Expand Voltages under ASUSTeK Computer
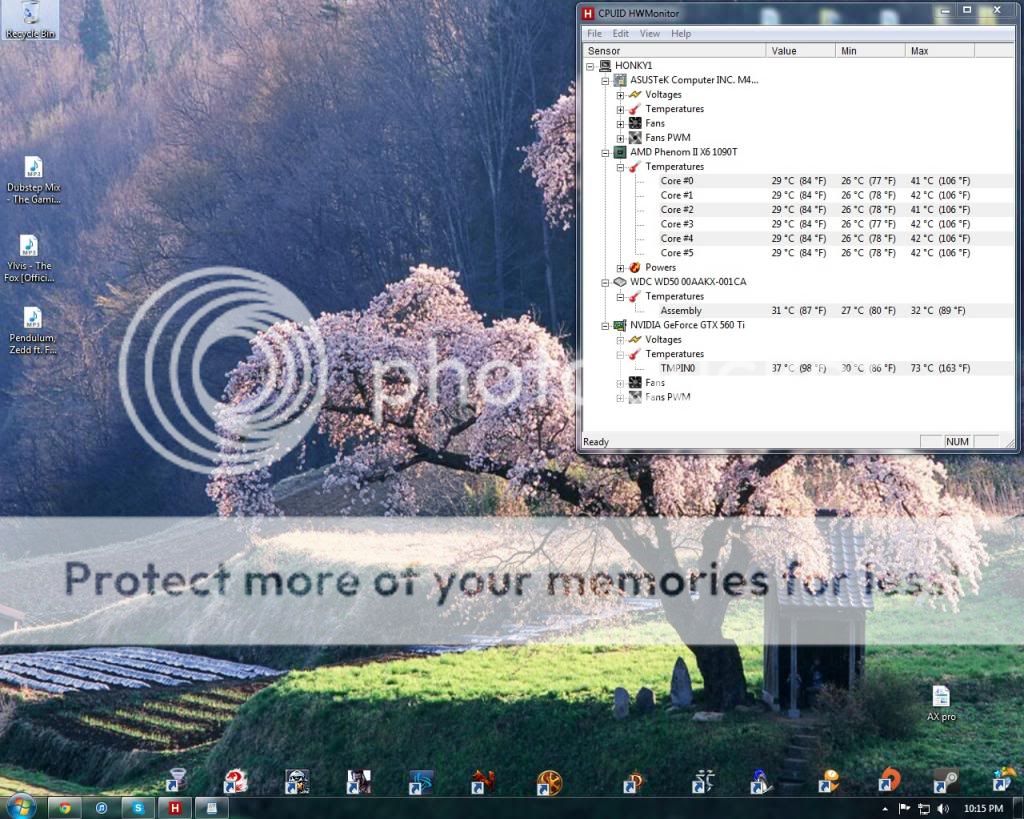Screen dimensions: 1024x819 tap(620, 95)
